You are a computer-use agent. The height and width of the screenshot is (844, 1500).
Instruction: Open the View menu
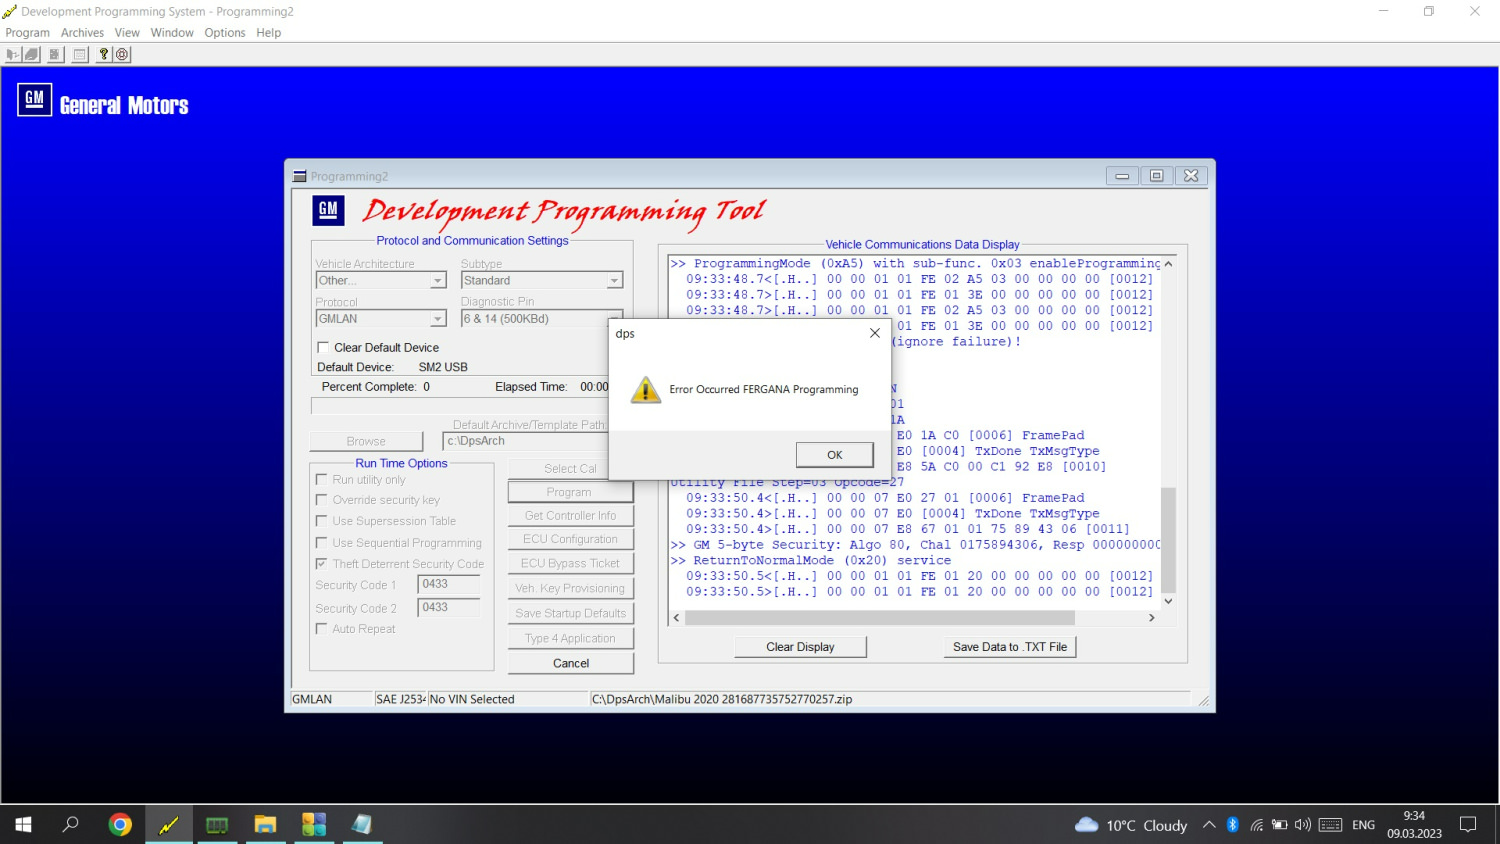coord(127,33)
